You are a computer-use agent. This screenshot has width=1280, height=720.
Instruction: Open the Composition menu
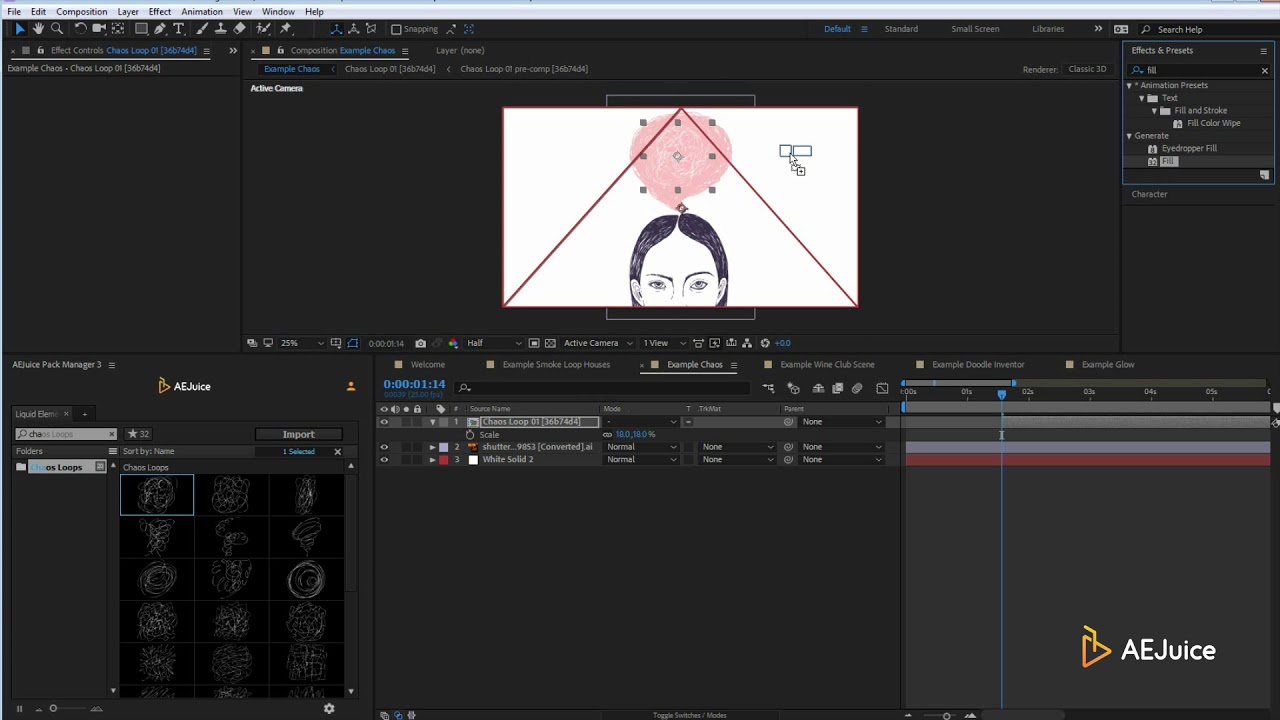point(81,11)
